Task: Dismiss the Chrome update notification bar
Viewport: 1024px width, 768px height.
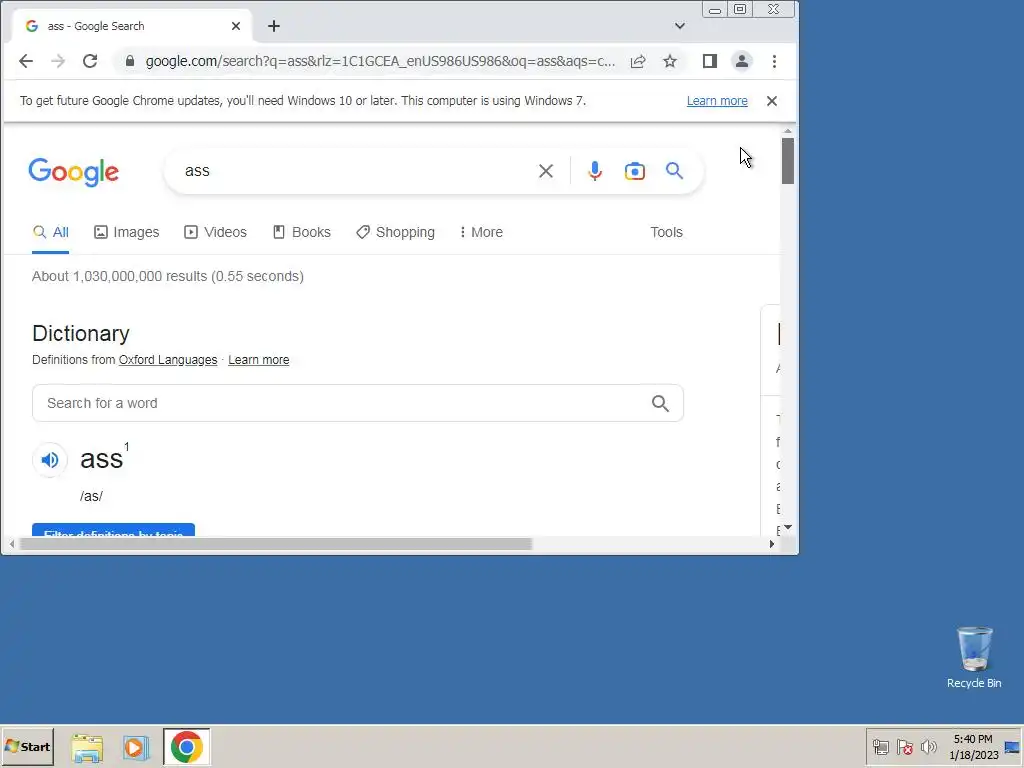Action: click(x=772, y=101)
